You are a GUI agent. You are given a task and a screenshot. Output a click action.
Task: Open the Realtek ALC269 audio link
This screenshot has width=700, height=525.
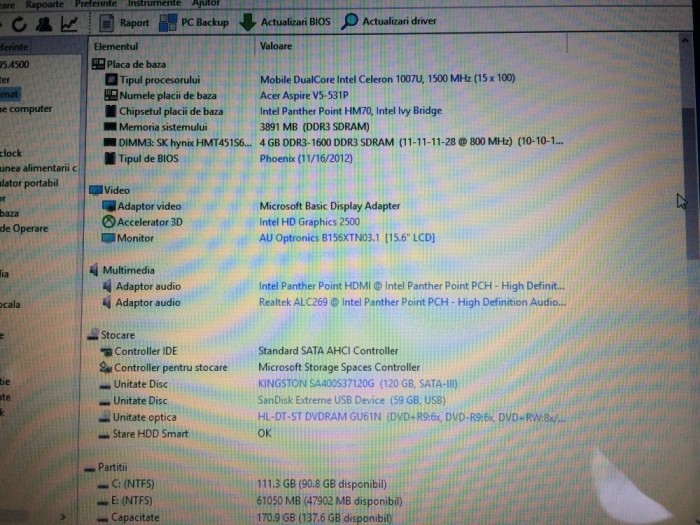coord(412,302)
